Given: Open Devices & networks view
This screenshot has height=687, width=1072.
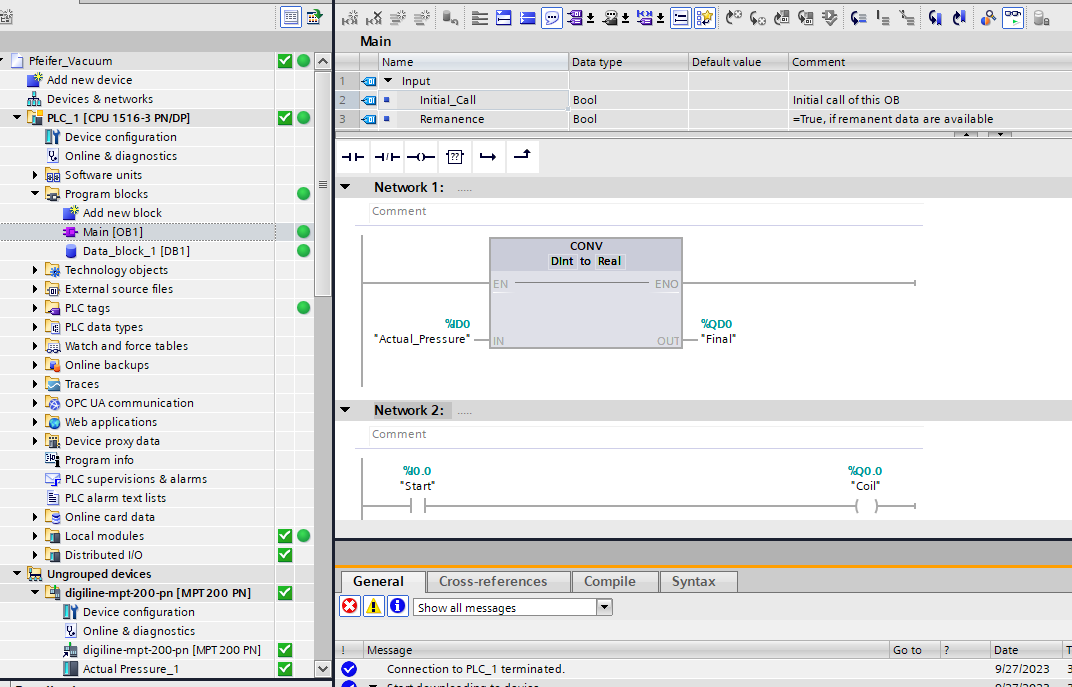Looking at the screenshot, I should click(99, 99).
